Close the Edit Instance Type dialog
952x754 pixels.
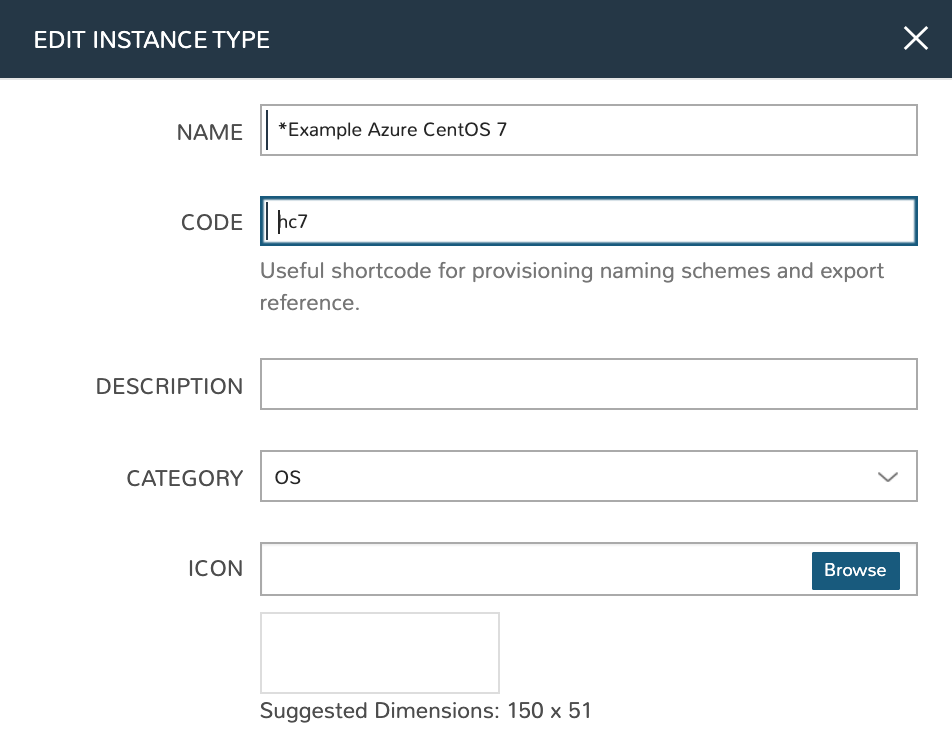[x=915, y=39]
